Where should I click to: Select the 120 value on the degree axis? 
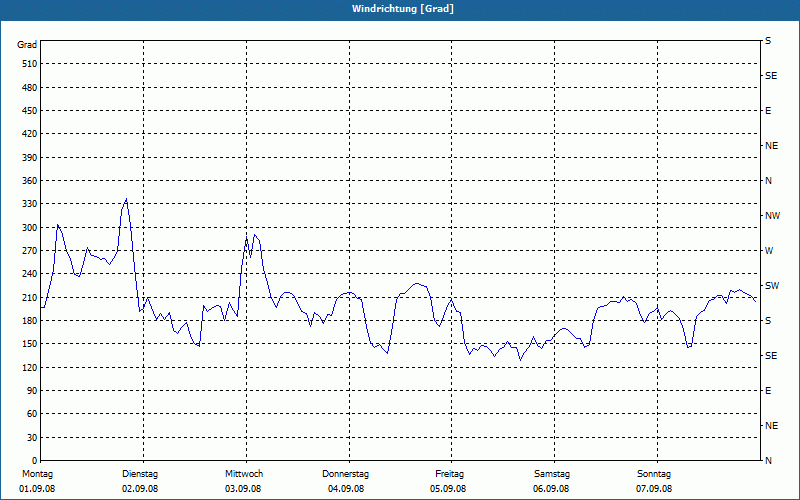(x=30, y=367)
